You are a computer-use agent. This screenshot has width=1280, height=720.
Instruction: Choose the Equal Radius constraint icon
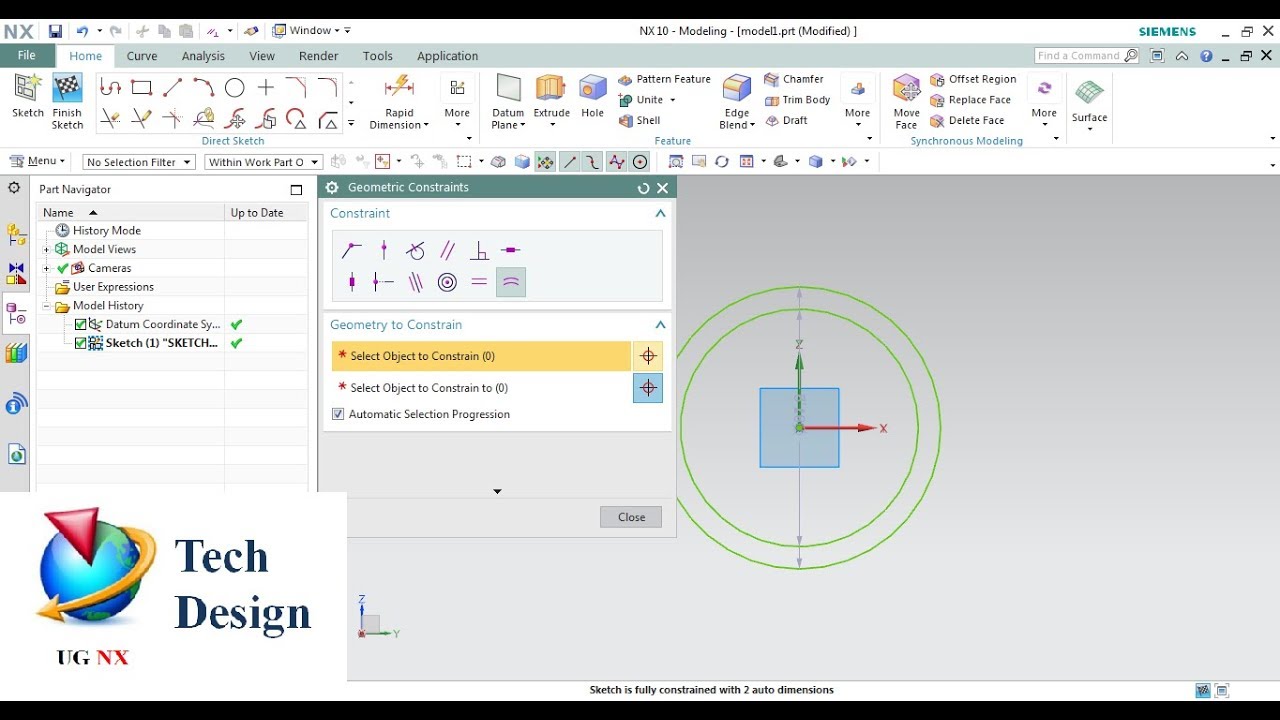point(511,282)
